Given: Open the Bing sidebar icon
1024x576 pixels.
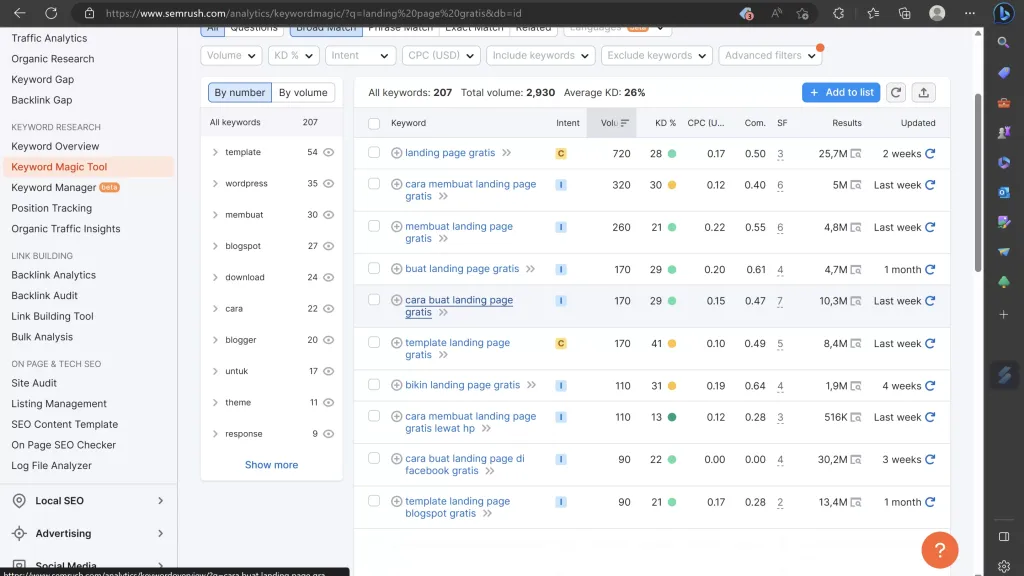Looking at the screenshot, I should coord(1004,13).
